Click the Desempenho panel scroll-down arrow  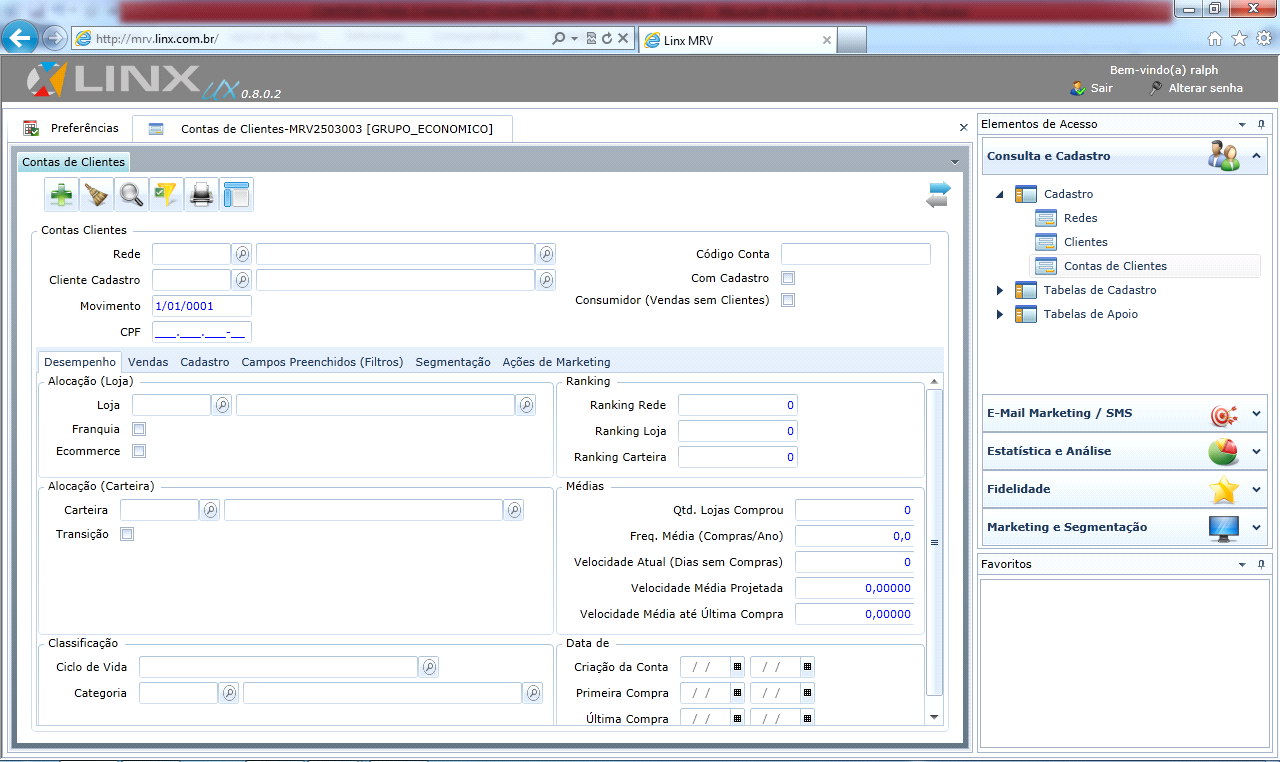tap(934, 717)
